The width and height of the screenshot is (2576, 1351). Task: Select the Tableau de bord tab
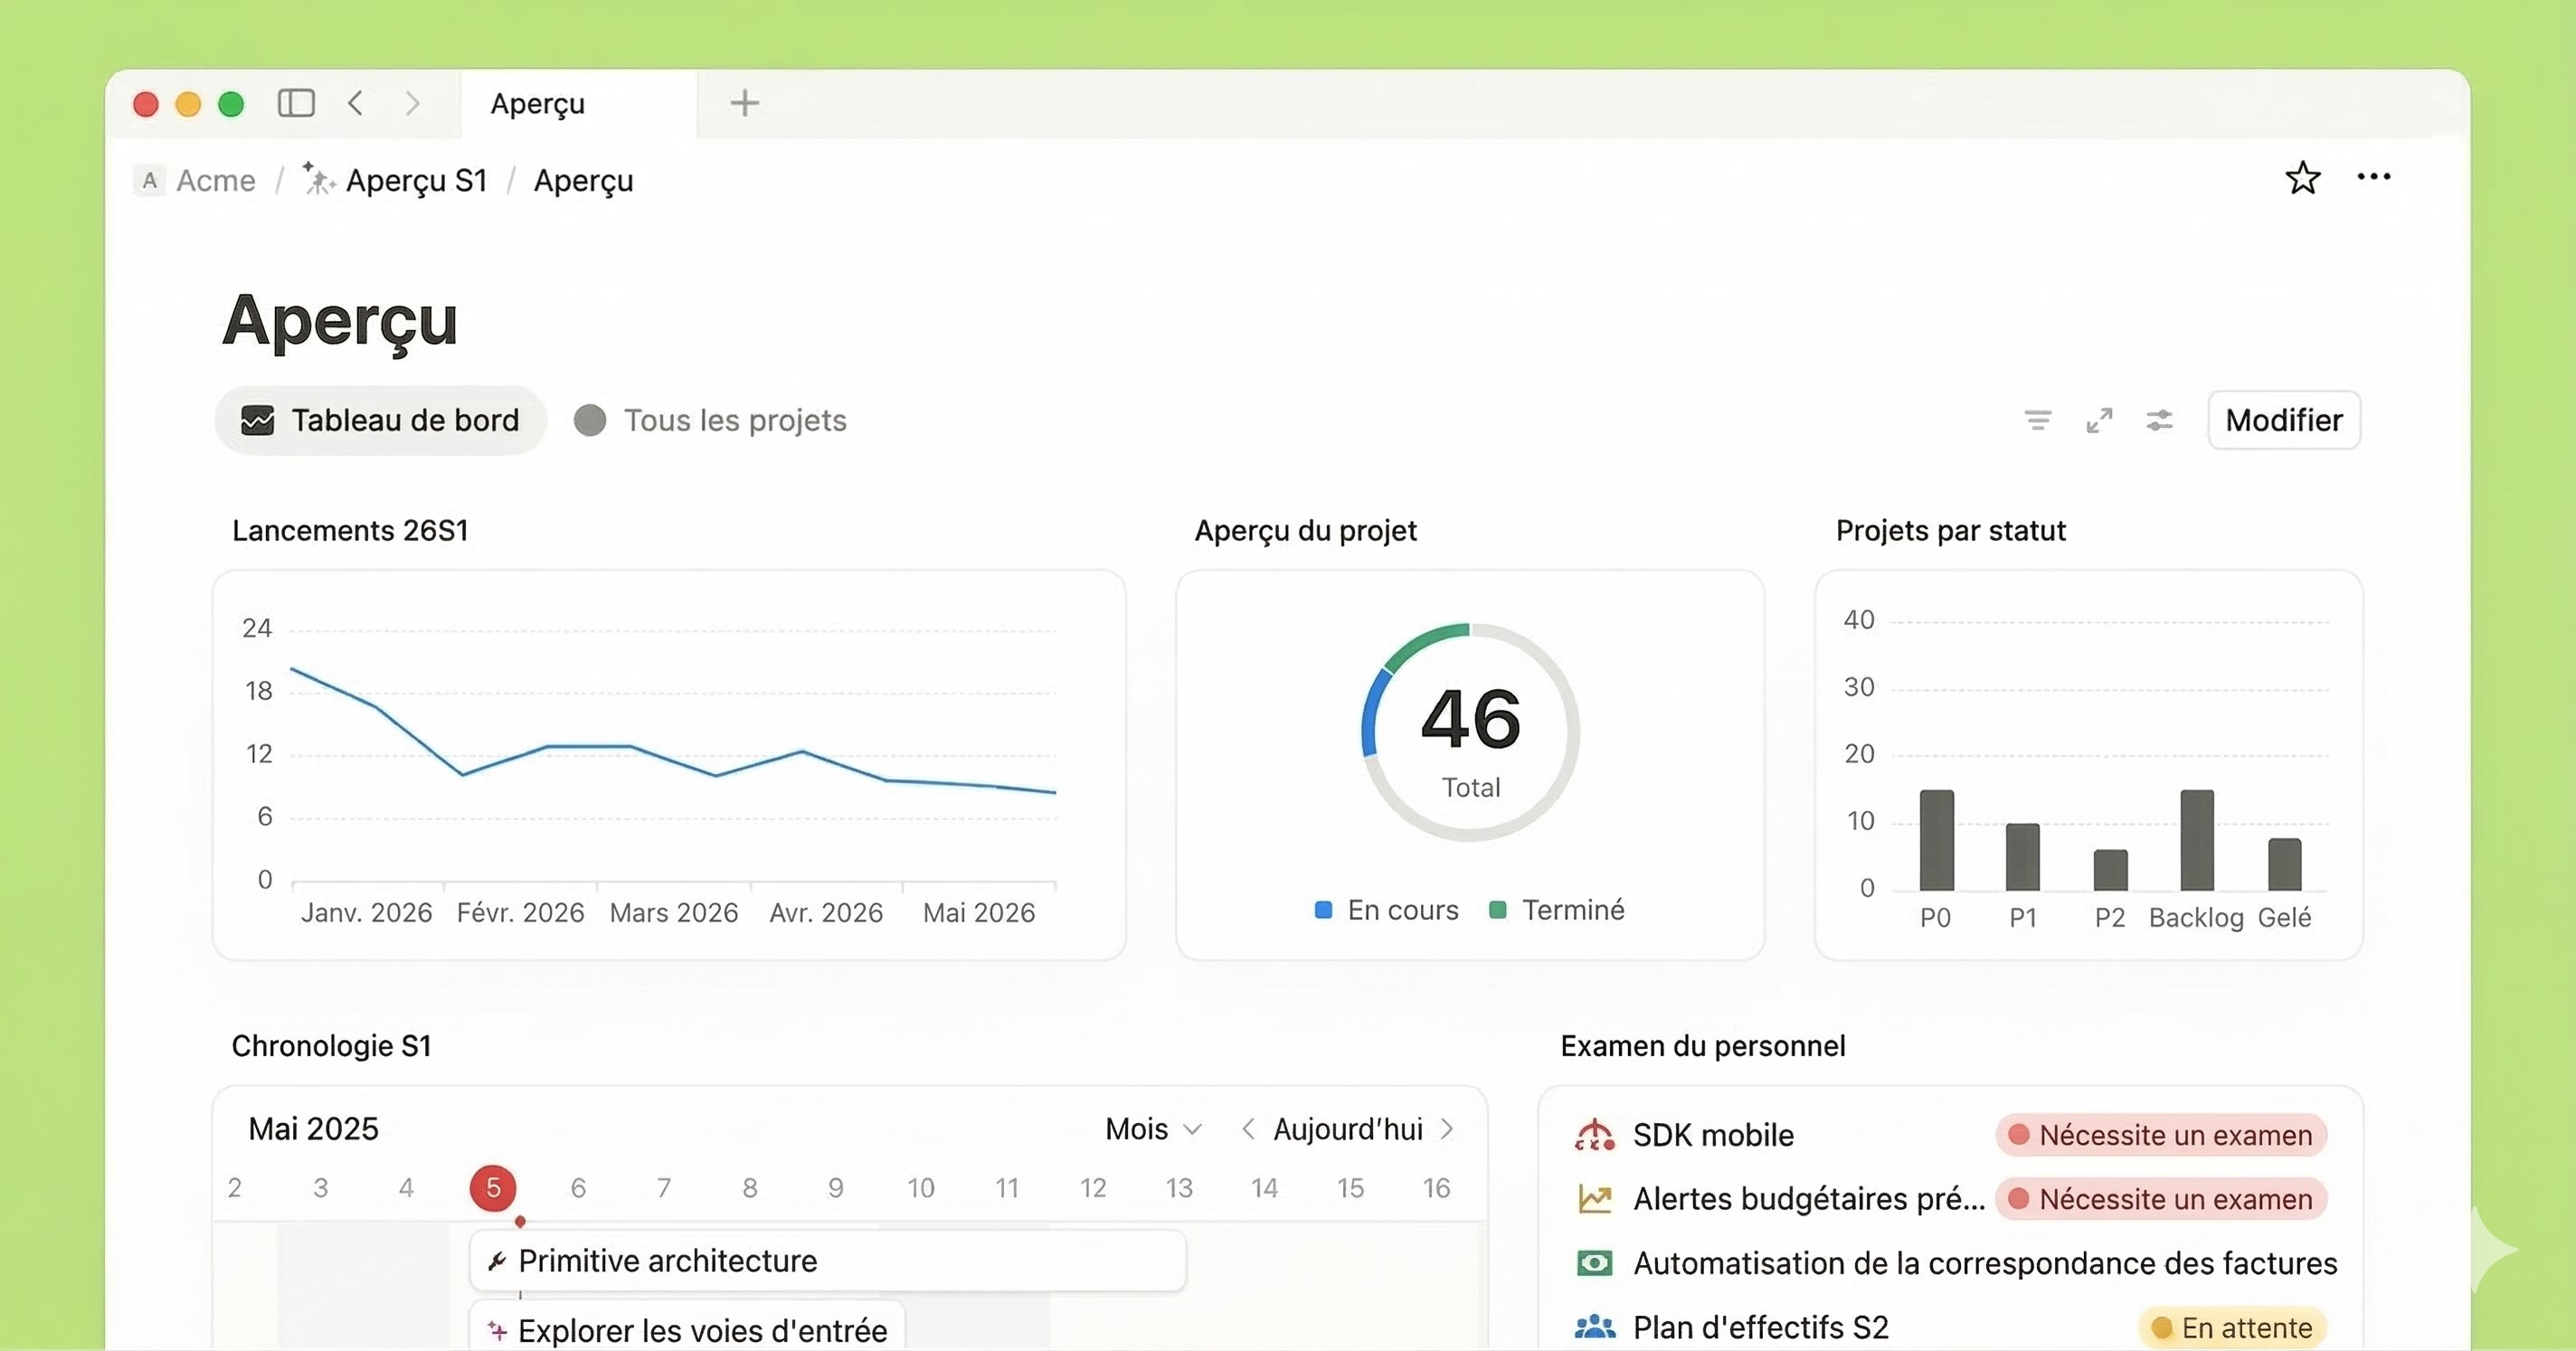click(x=381, y=420)
